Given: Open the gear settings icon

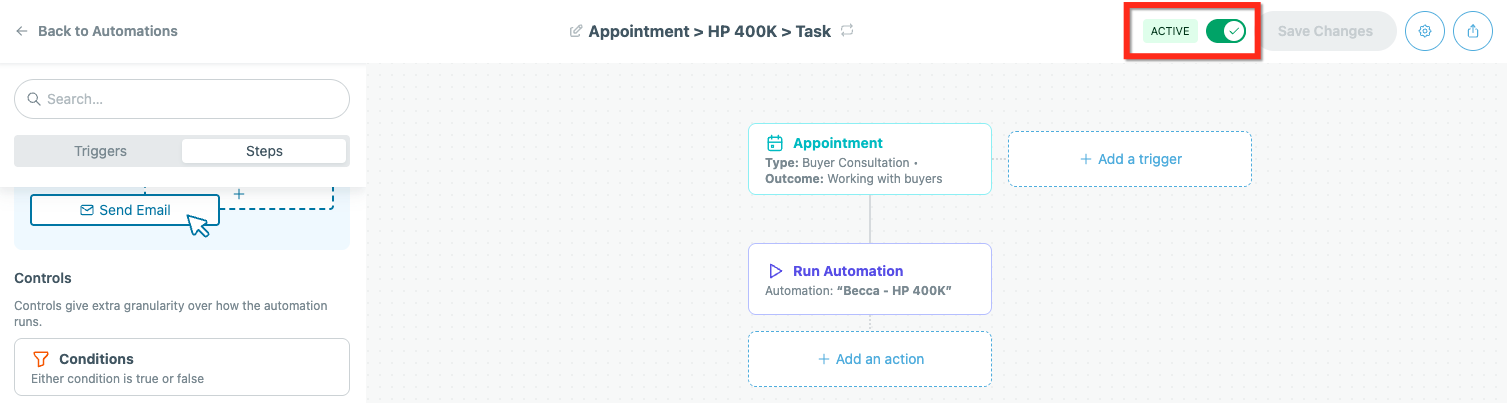Looking at the screenshot, I should (1425, 31).
